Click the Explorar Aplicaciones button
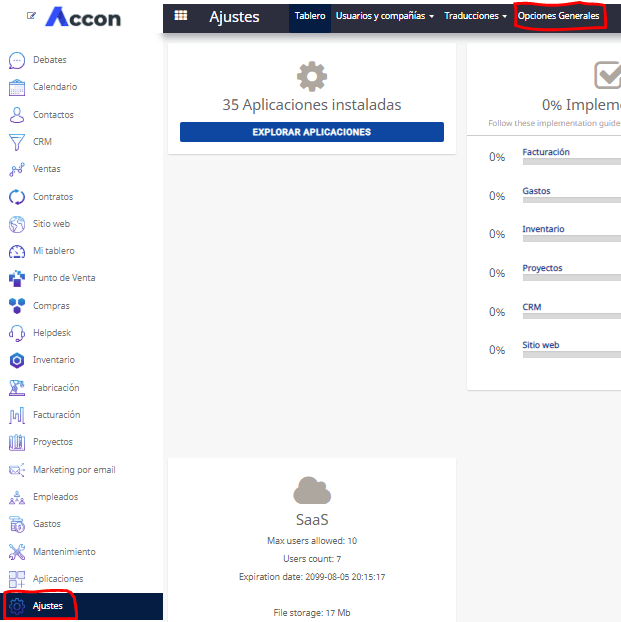The width and height of the screenshot is (621, 622). click(311, 132)
